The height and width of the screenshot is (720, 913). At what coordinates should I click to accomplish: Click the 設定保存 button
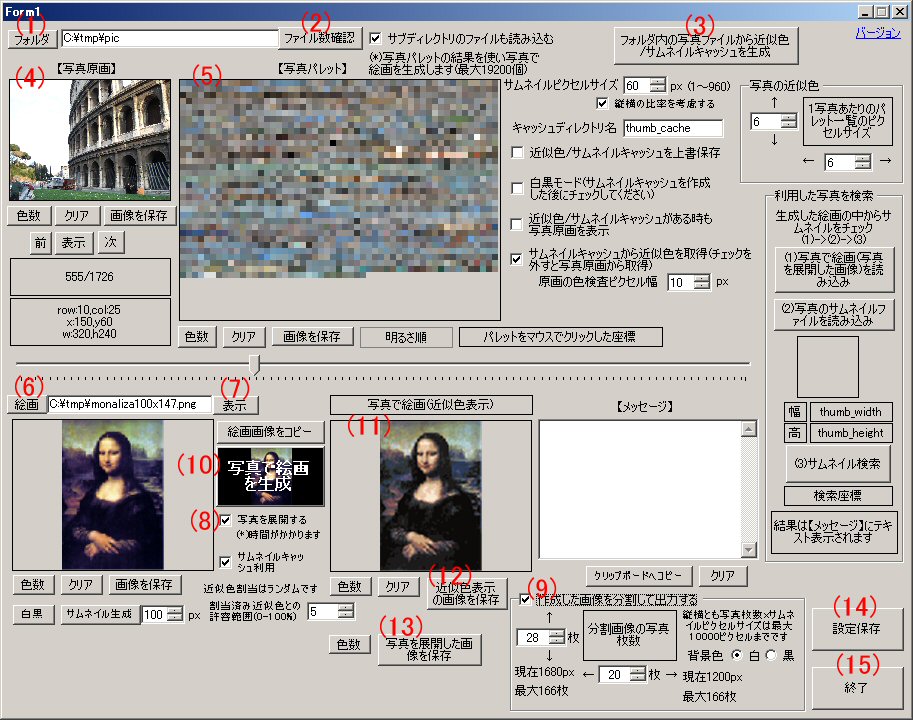[857, 630]
